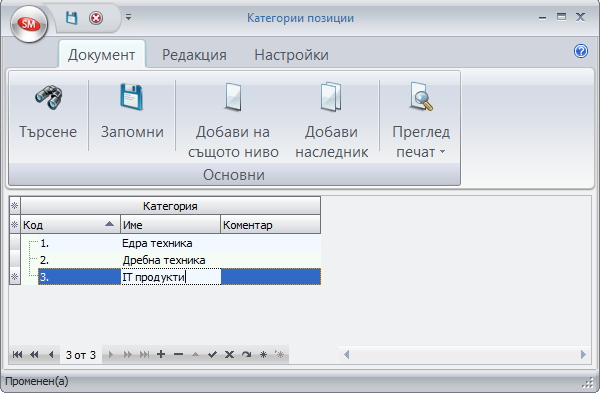The width and height of the screenshot is (600, 393).
Task: Go to previous page in navigator
Action: 34,354
